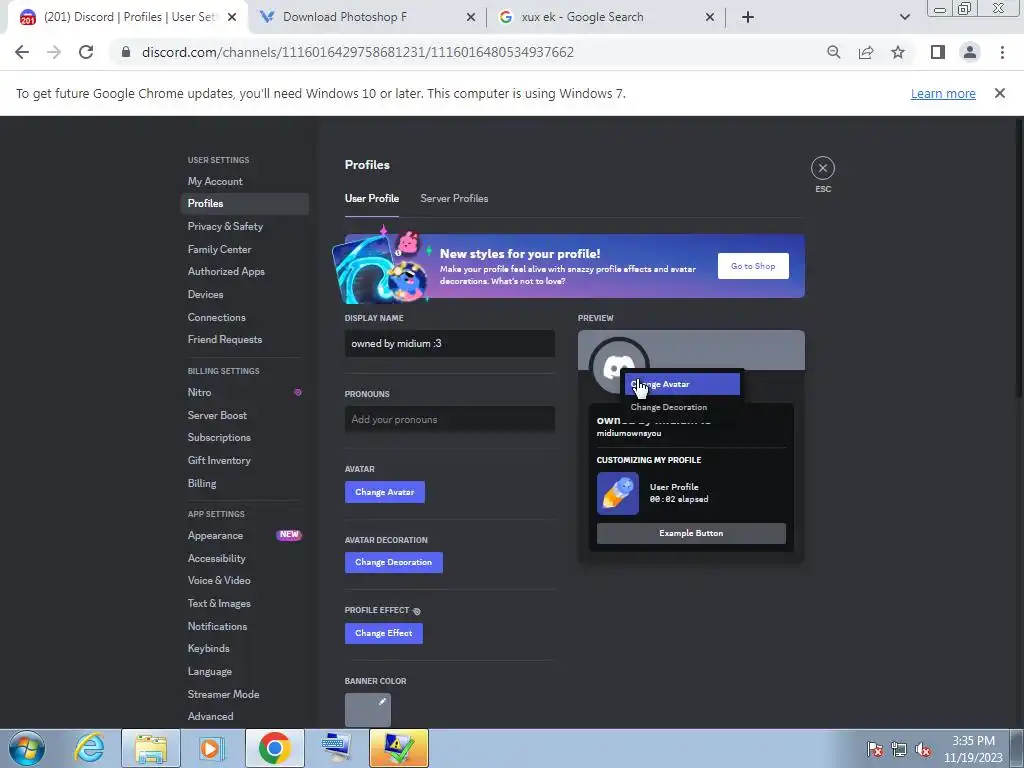
Task: Click the Pronouns input field
Action: click(449, 419)
